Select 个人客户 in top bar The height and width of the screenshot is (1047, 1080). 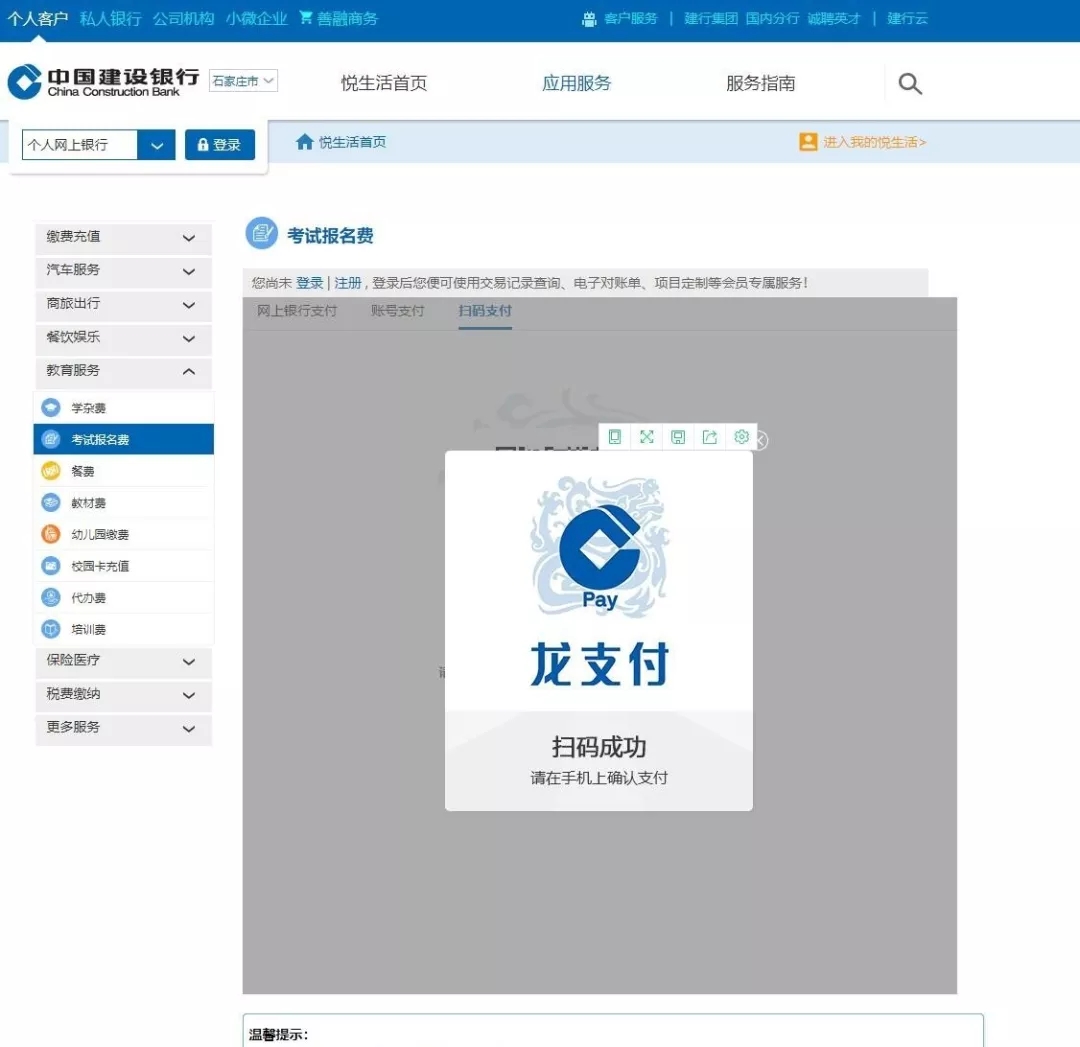click(38, 18)
